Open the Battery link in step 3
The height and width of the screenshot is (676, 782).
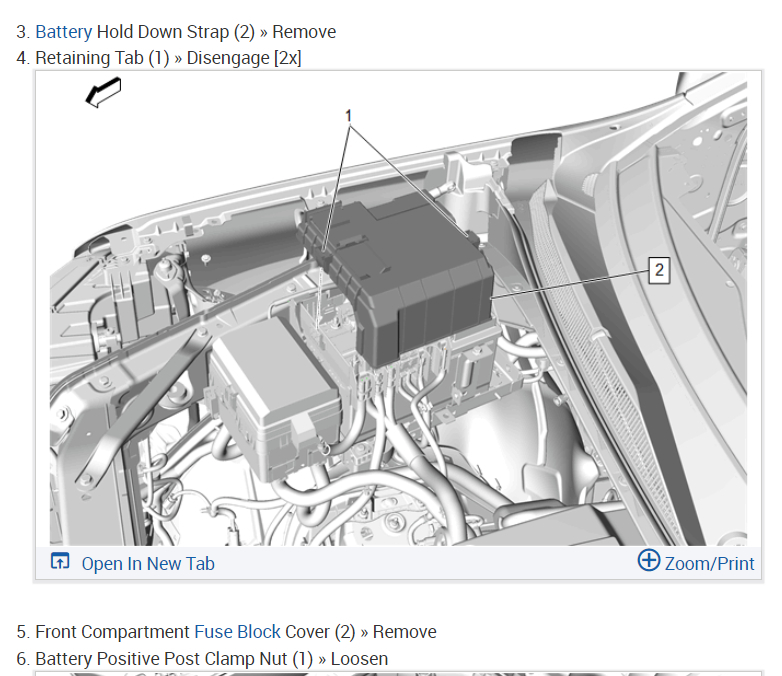click(63, 32)
